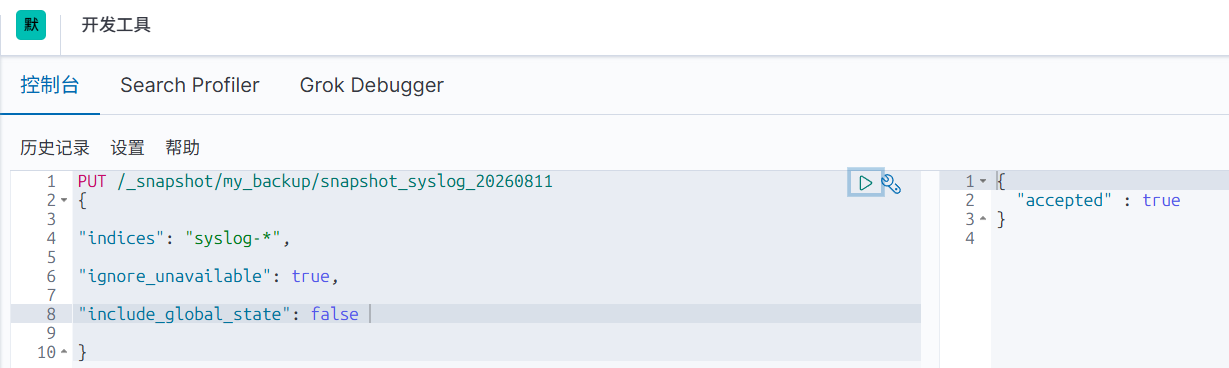Collapse the response JSON fold arrow at line 1
This screenshot has height=368, width=1229.
point(983,181)
